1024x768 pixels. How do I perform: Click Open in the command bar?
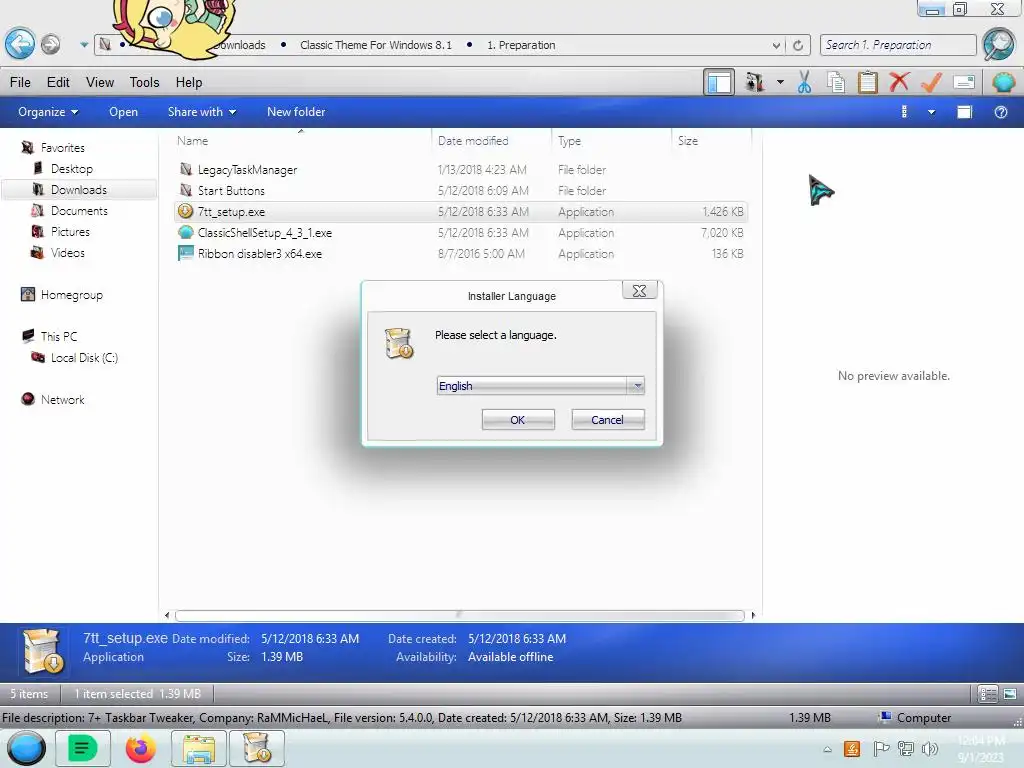[x=123, y=112]
